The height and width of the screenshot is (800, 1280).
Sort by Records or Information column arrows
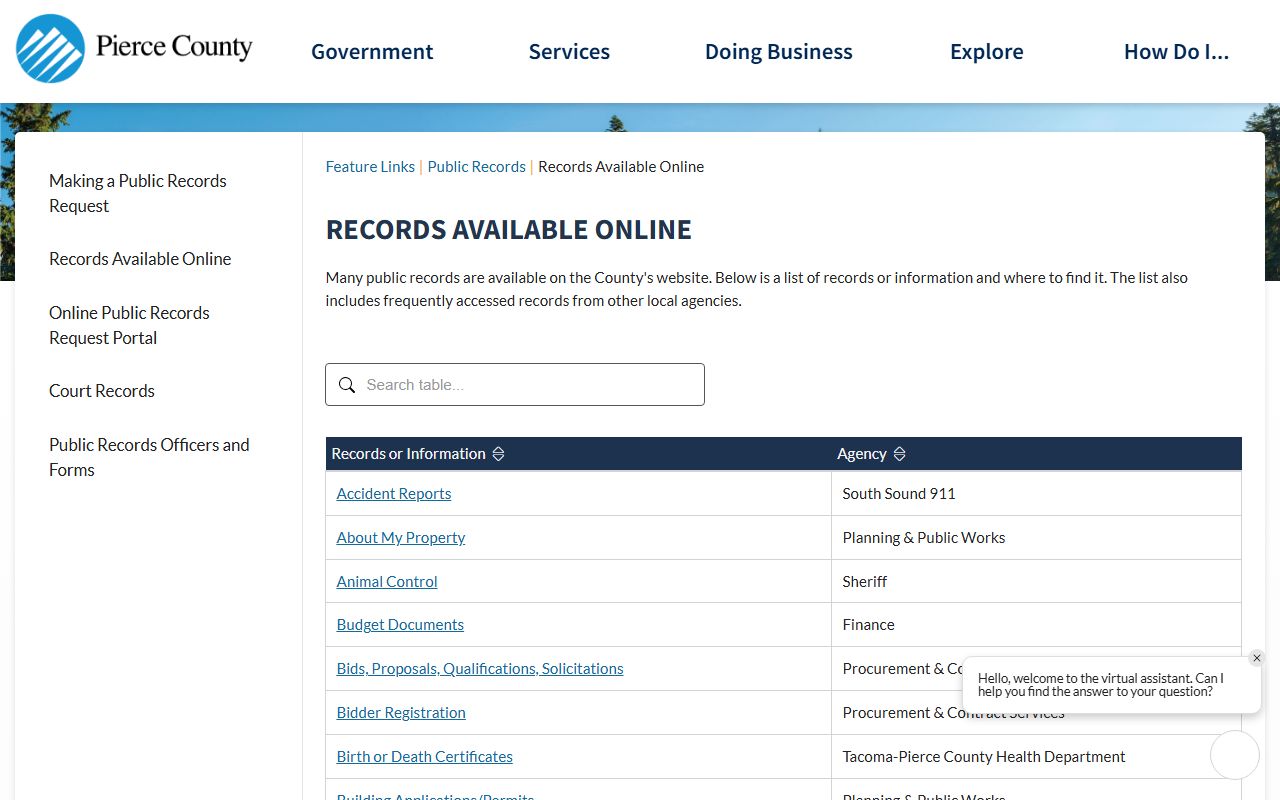(498, 454)
